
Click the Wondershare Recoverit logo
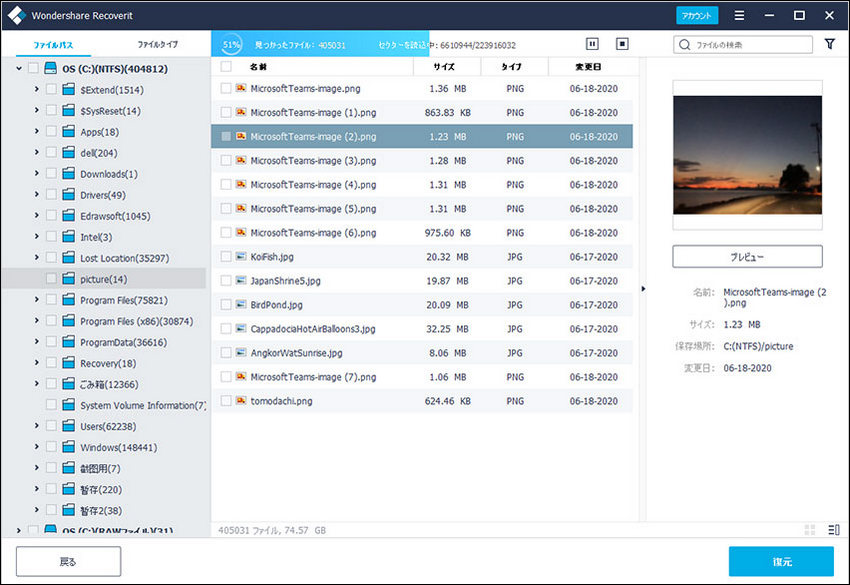[x=17, y=15]
